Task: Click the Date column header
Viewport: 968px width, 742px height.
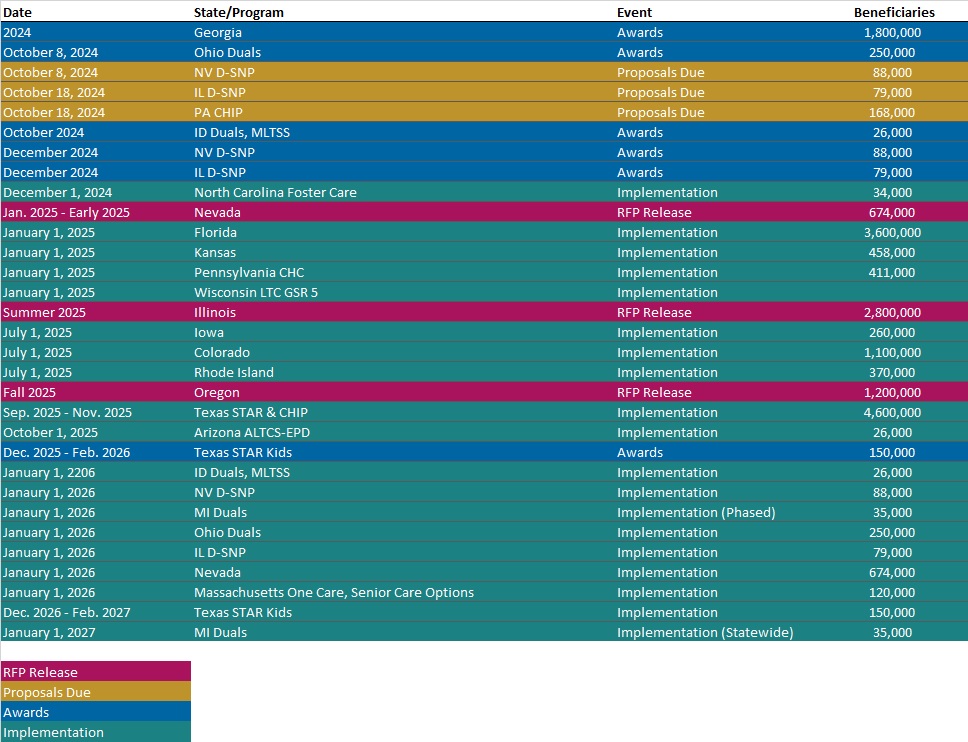Action: (x=17, y=12)
